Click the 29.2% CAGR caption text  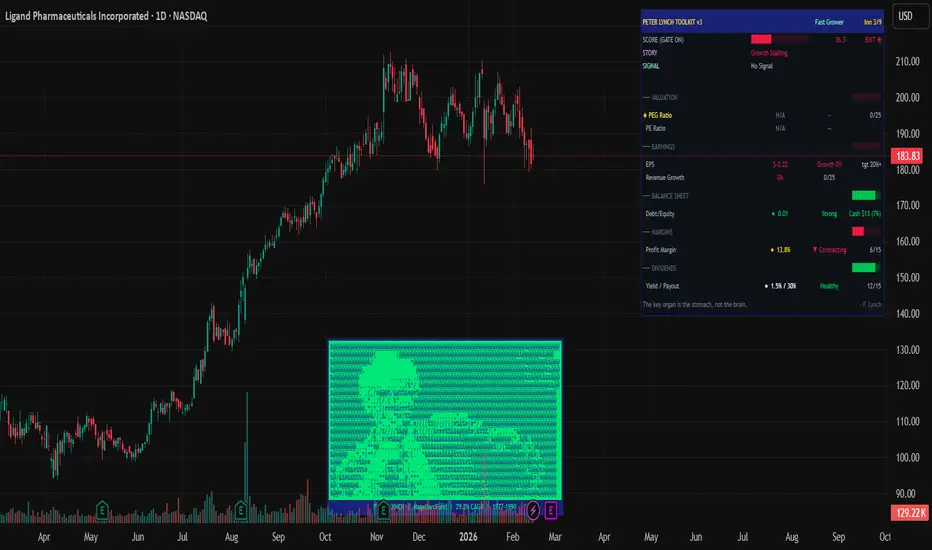click(x=470, y=507)
